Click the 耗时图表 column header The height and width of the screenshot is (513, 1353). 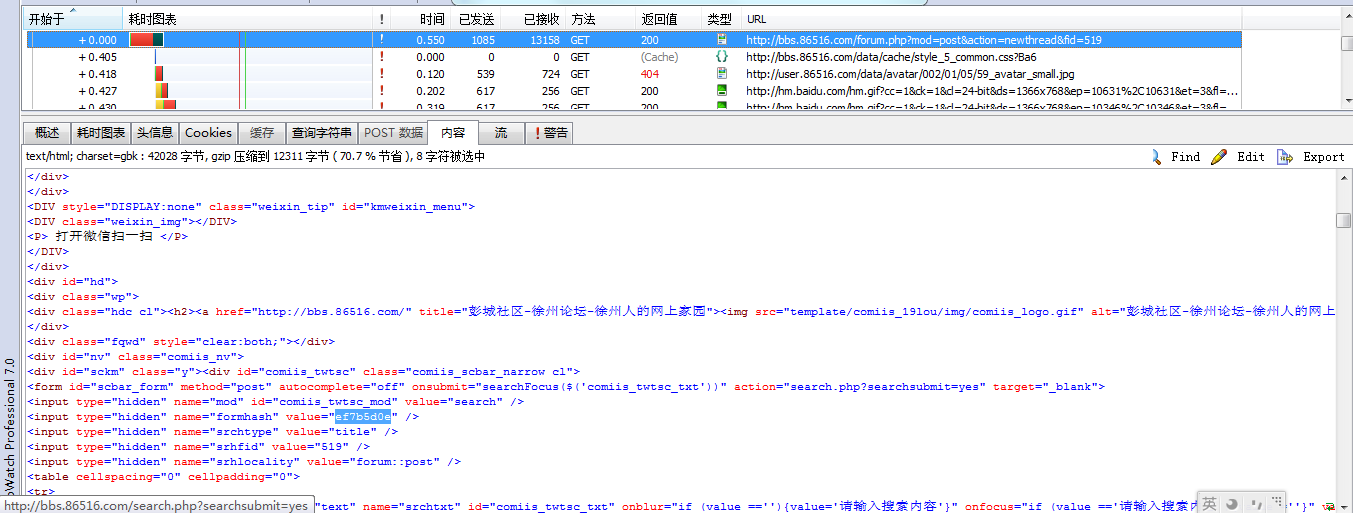pyautogui.click(x=247, y=19)
